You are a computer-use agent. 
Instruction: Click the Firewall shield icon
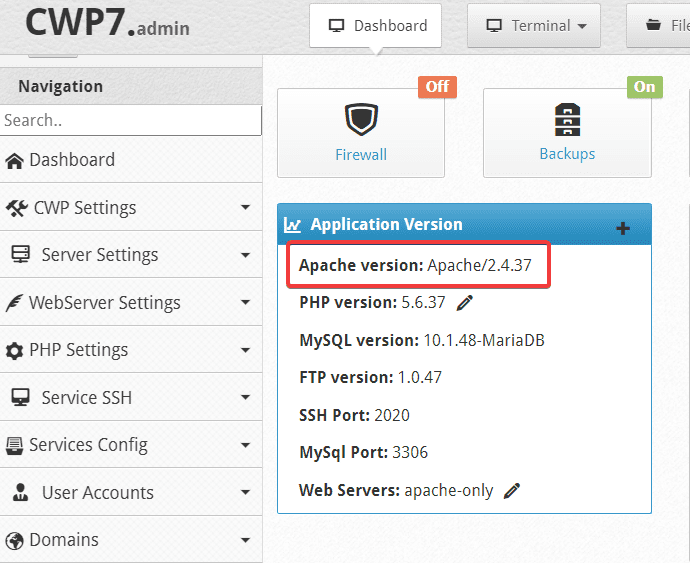point(360,120)
